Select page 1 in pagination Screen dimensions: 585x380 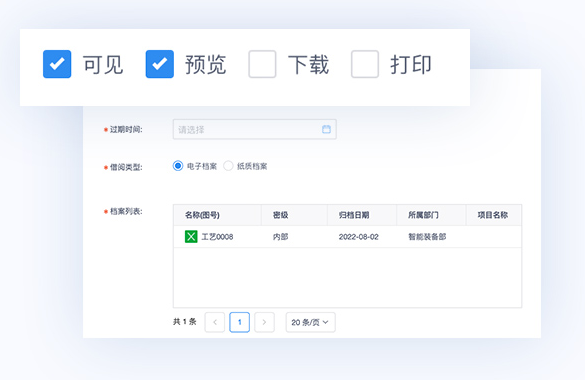coord(240,322)
